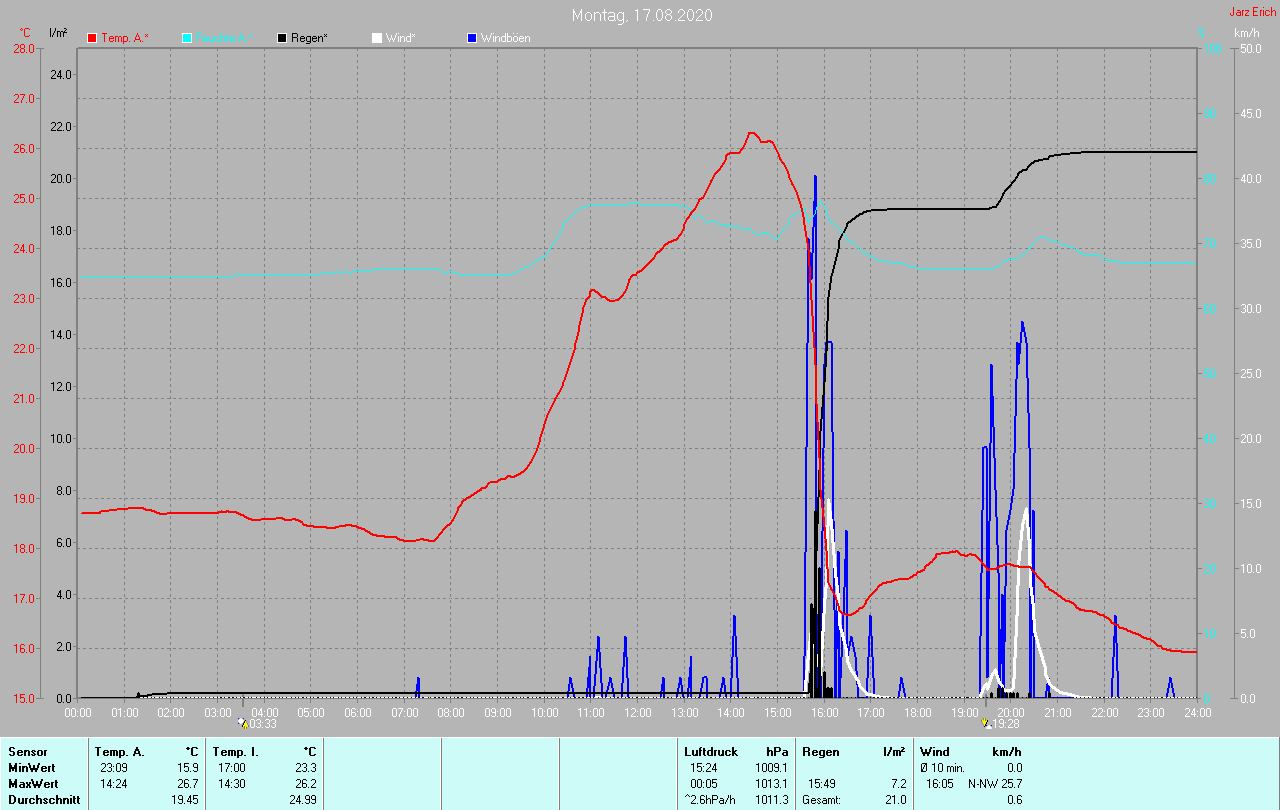Select the 'Regen*' legend label
1280x810 pixels.
[309, 38]
